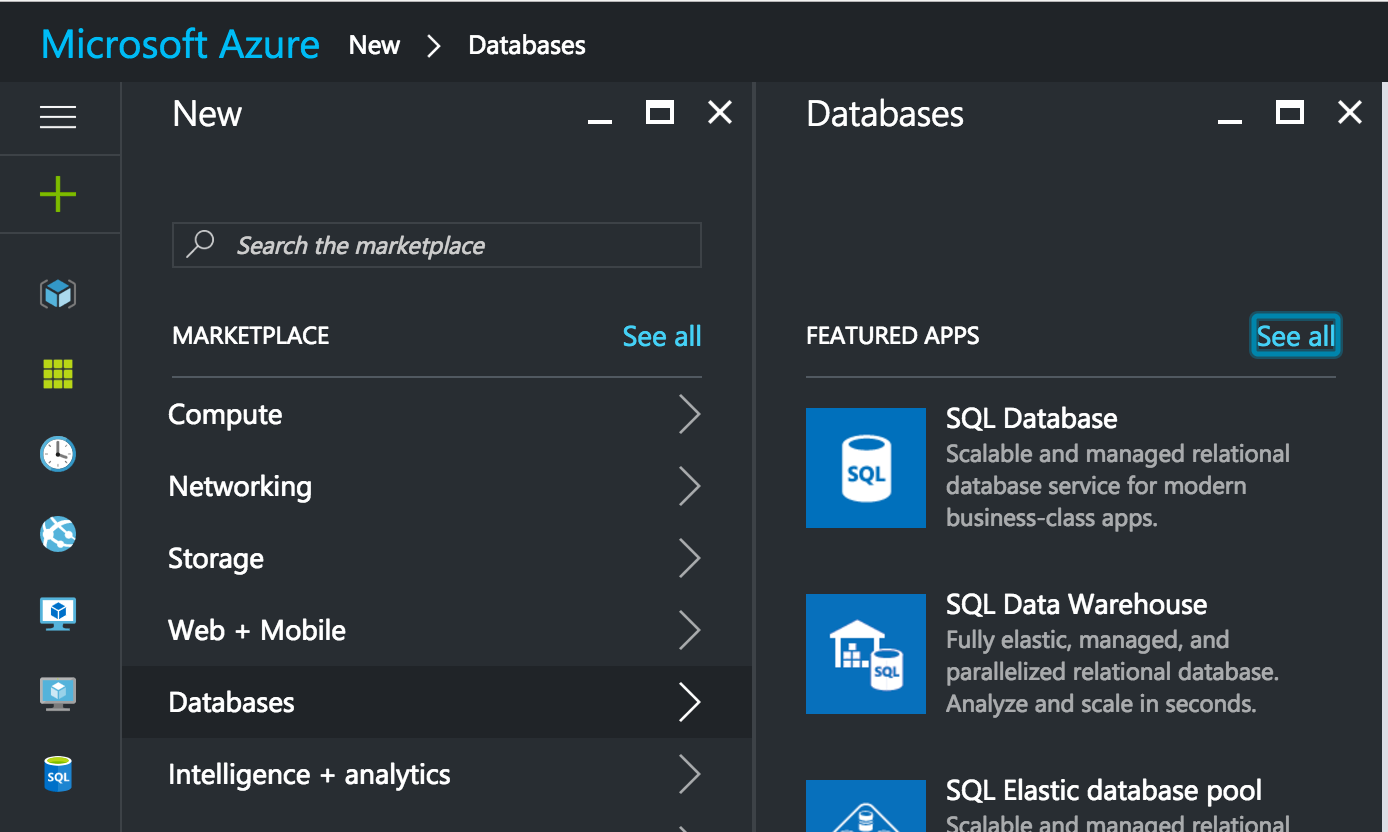Close the New blade
The width and height of the screenshot is (1388, 832).
click(x=720, y=113)
